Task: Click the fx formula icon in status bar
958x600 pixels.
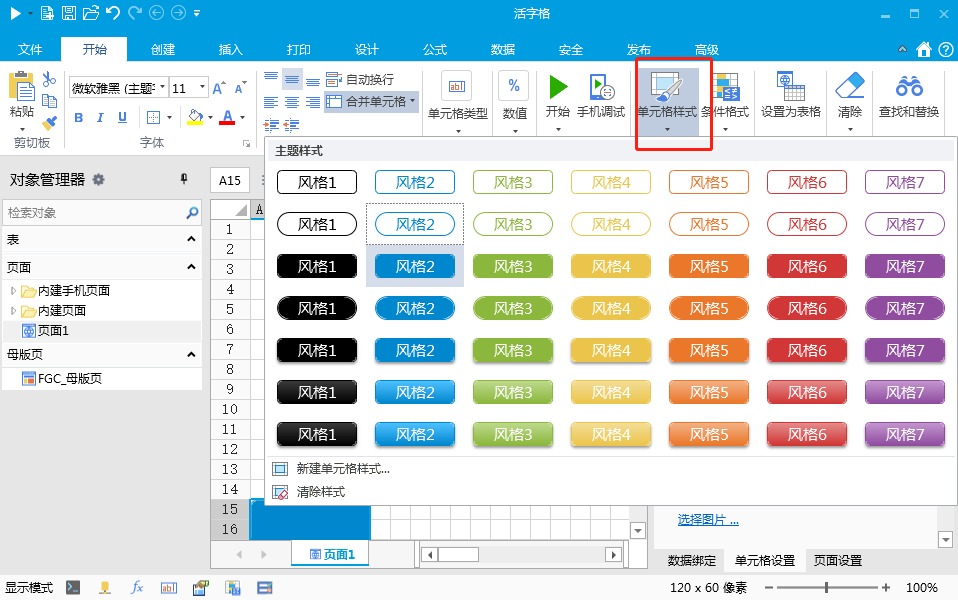Action: coord(137,588)
